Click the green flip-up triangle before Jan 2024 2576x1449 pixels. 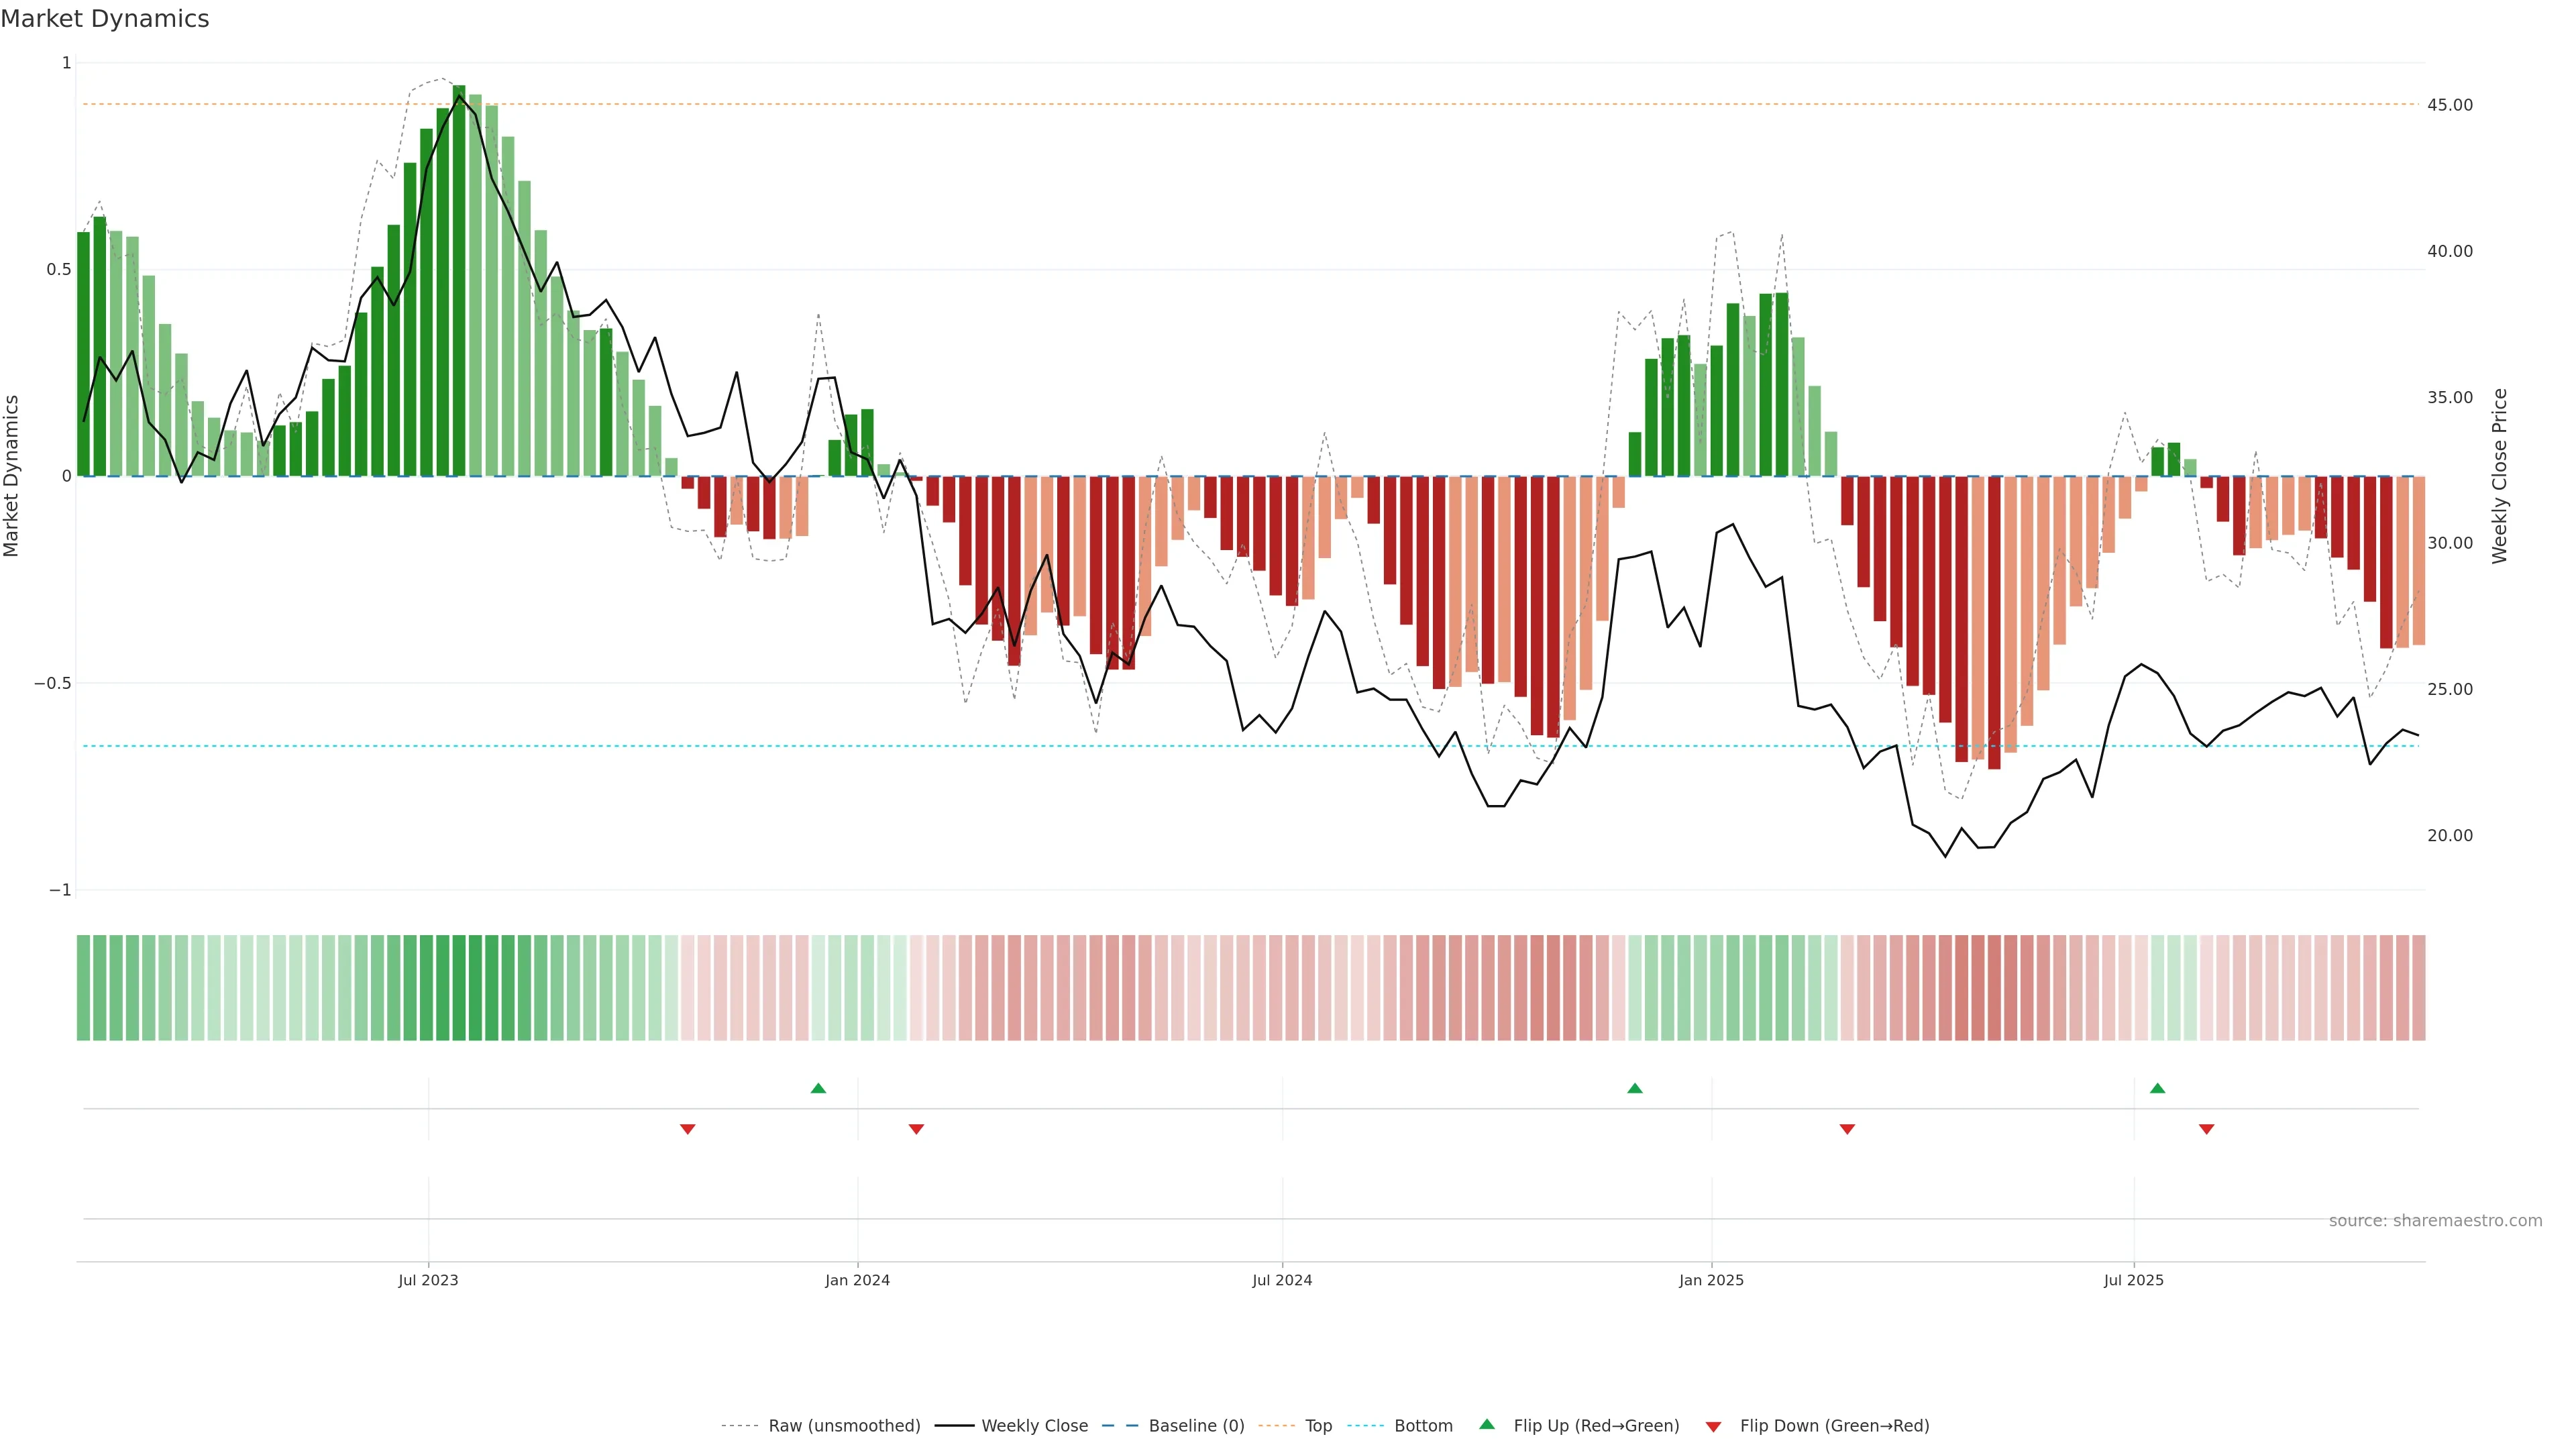818,1088
